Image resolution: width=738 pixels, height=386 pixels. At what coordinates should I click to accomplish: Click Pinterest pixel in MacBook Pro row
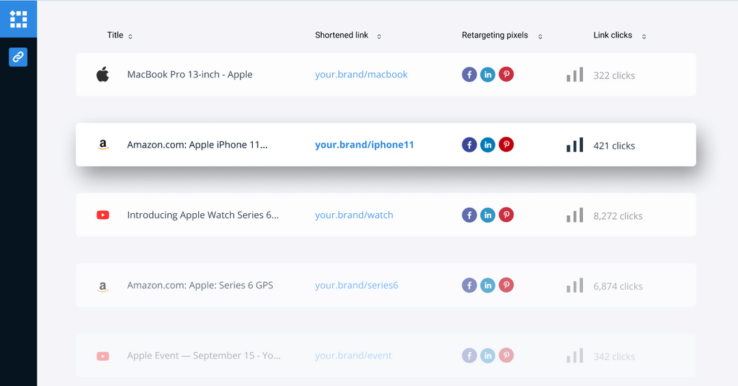[x=506, y=74]
